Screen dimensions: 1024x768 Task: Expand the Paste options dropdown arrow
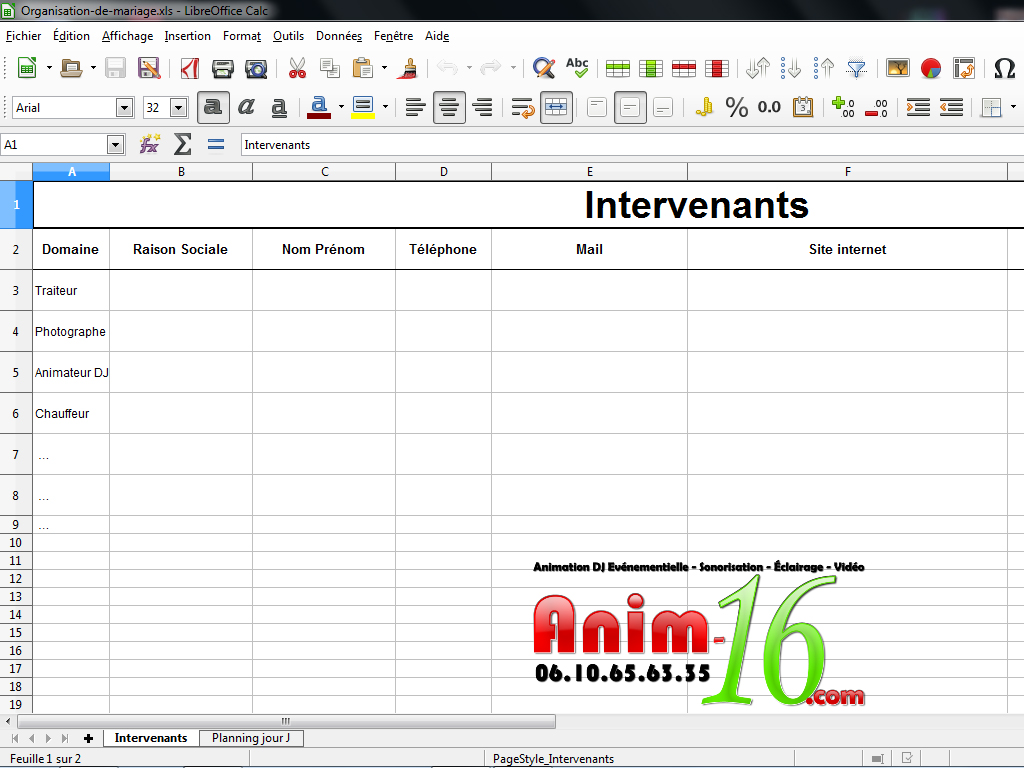(384, 68)
